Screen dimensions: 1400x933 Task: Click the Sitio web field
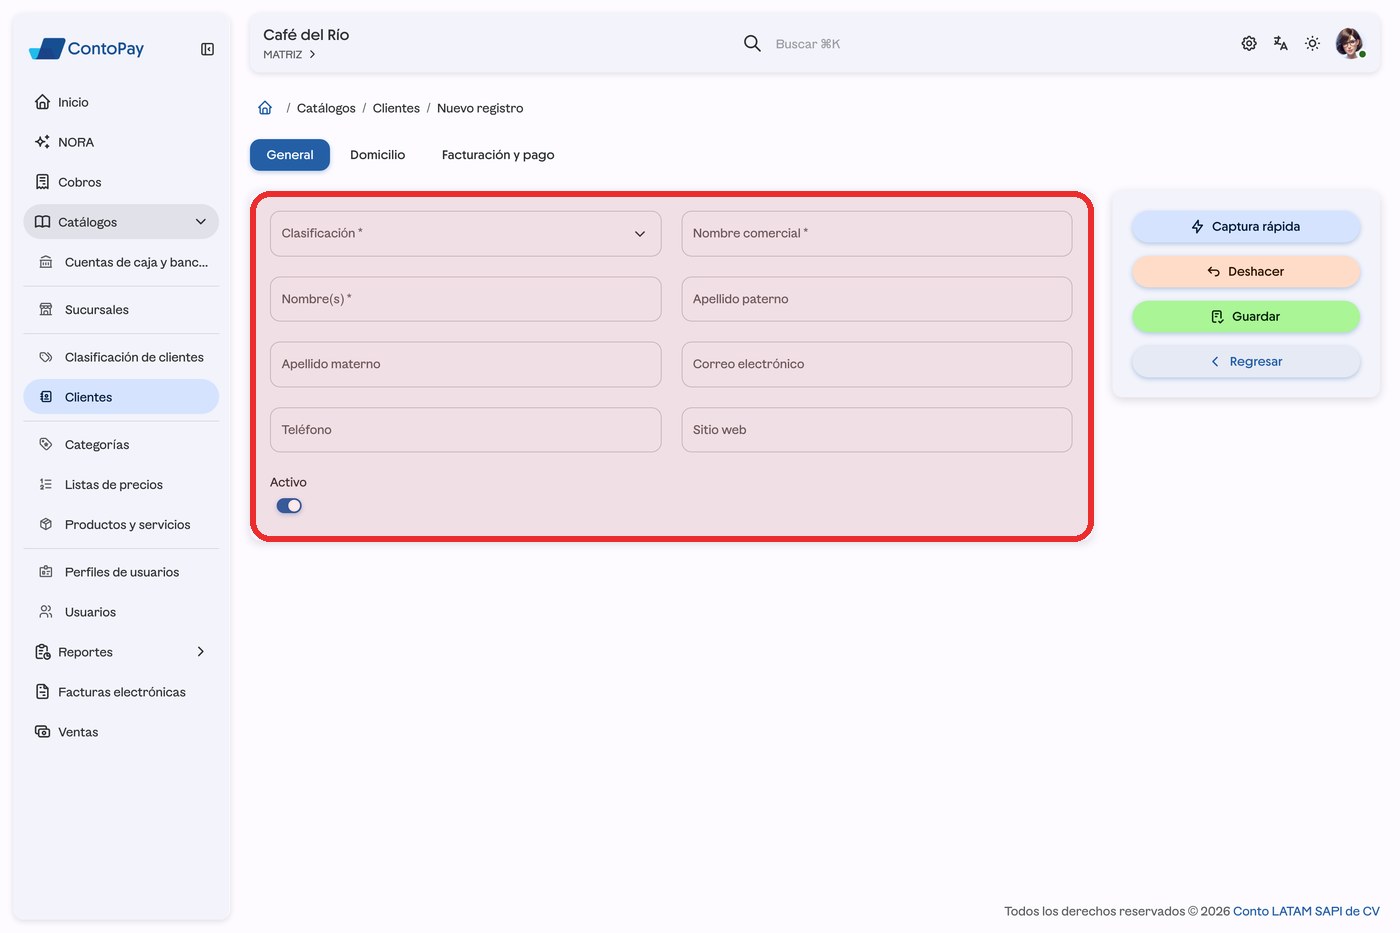point(877,430)
